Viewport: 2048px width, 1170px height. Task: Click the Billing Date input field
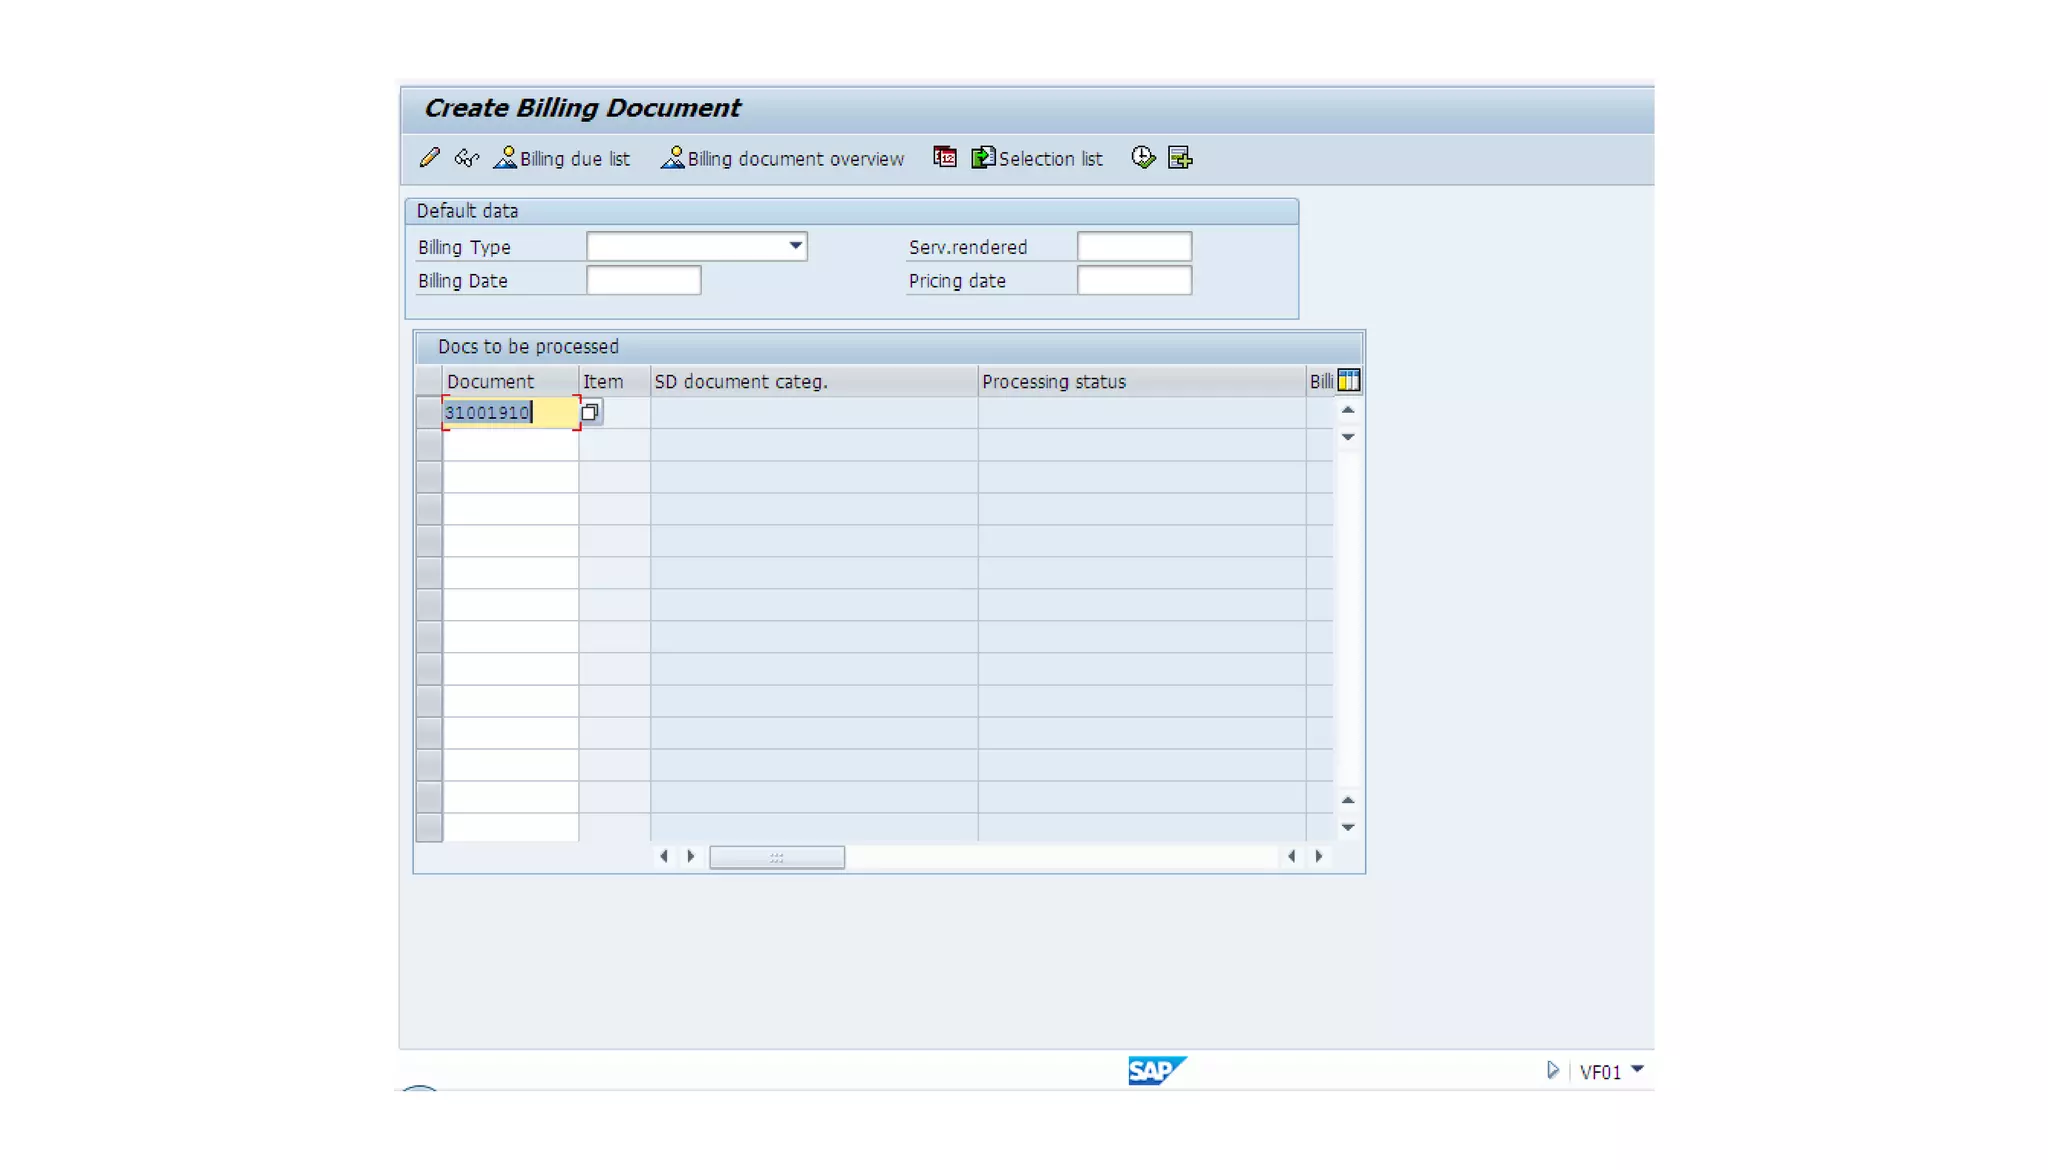(643, 281)
